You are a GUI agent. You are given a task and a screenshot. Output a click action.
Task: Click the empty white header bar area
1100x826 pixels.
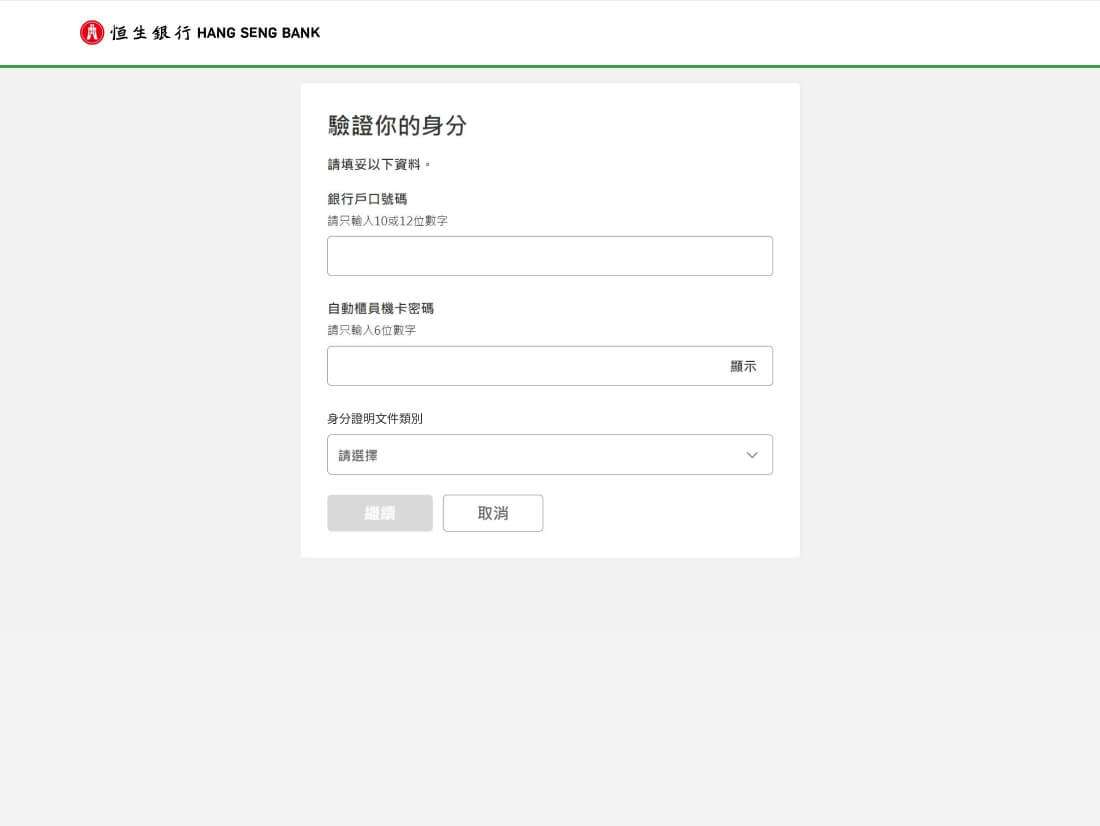(700, 33)
